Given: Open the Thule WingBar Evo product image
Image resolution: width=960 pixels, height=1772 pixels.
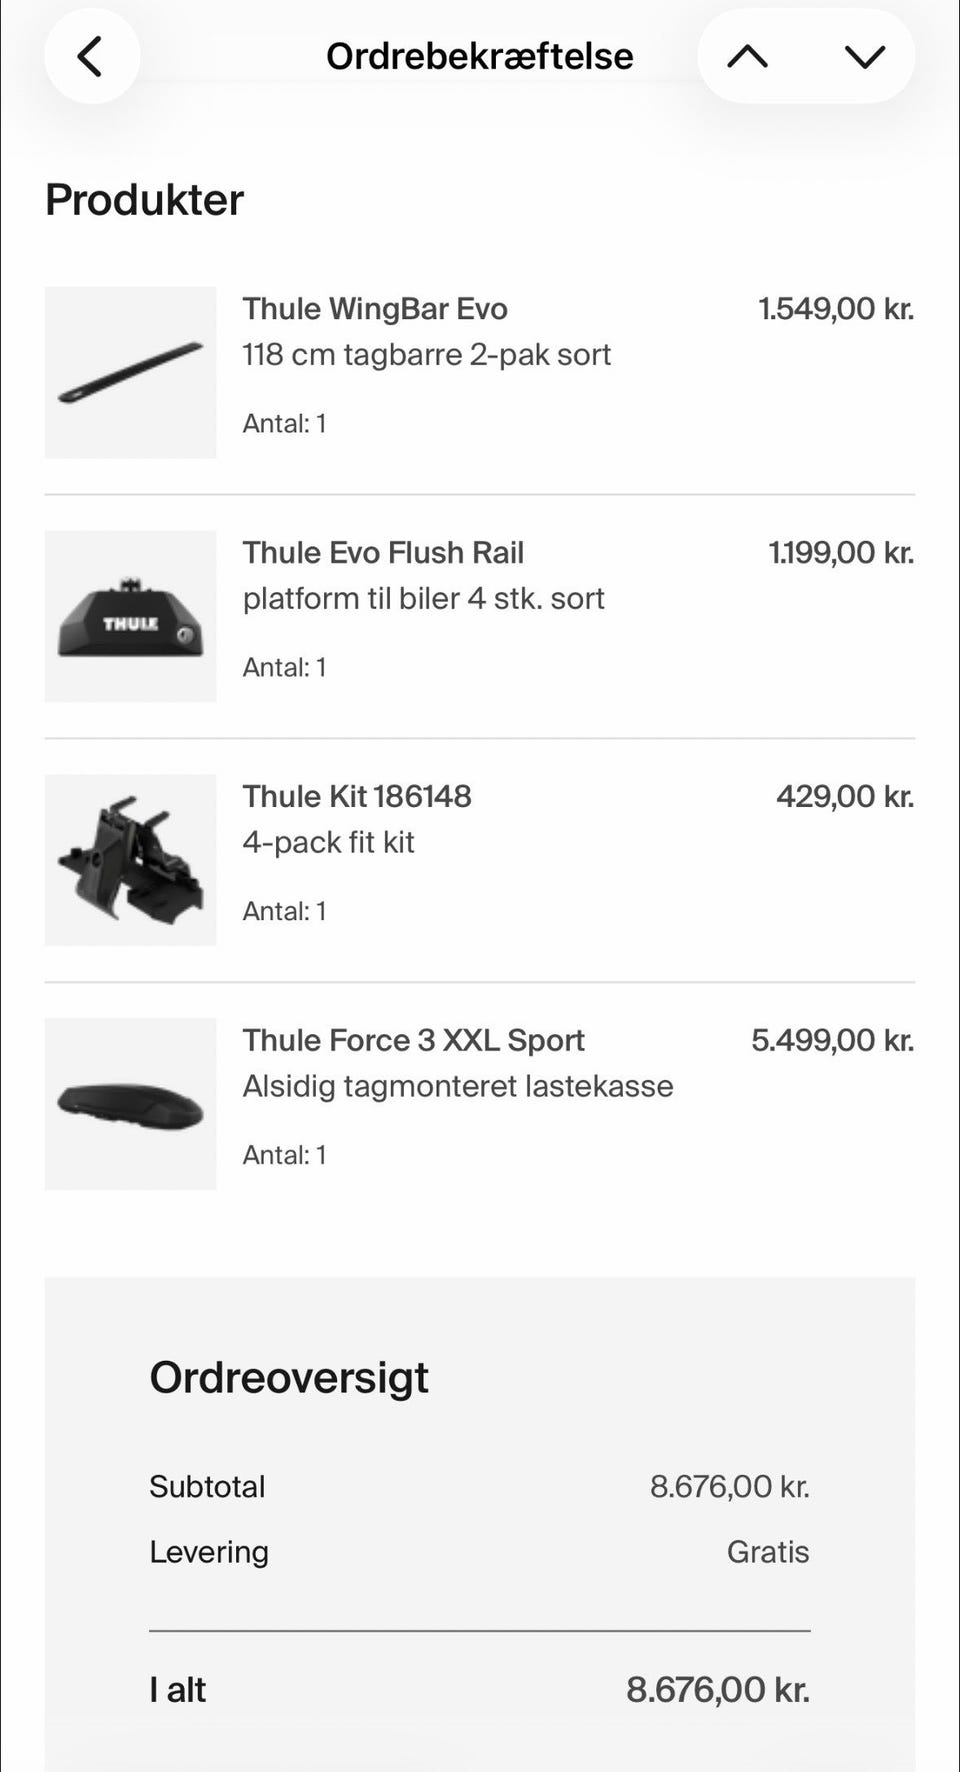Looking at the screenshot, I should click(x=131, y=373).
